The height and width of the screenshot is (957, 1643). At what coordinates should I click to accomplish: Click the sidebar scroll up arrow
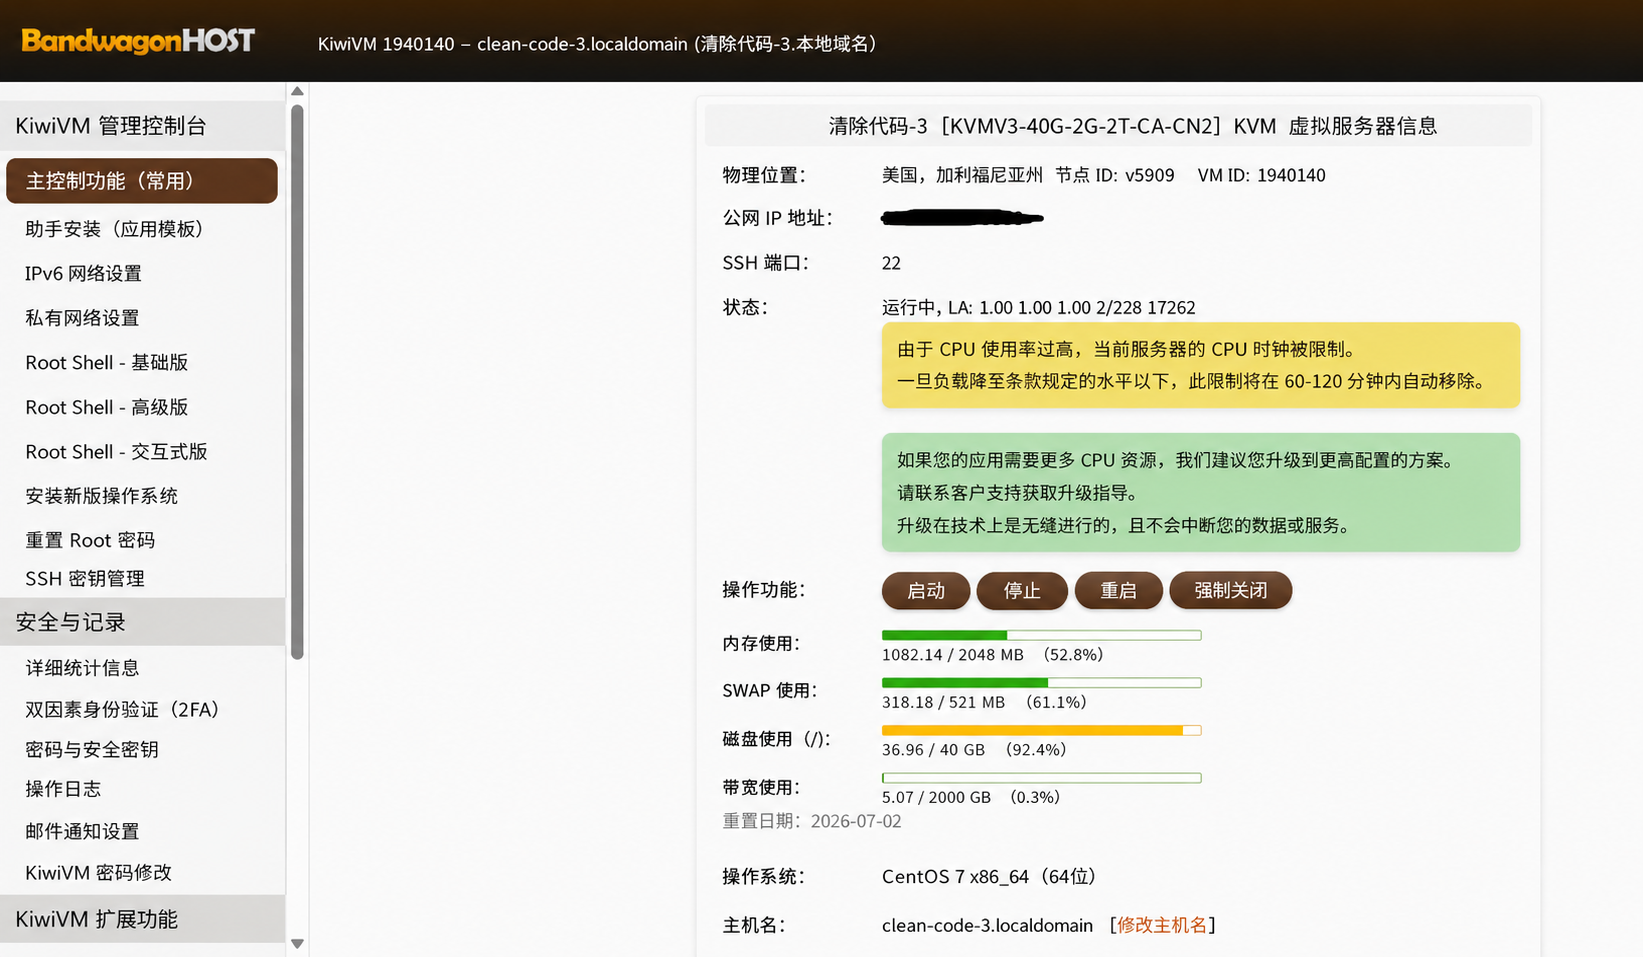(297, 91)
